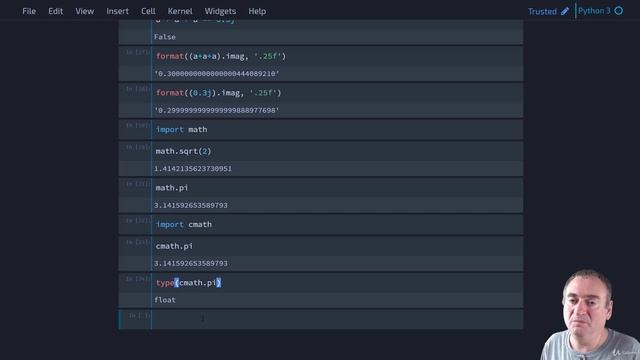
Task: Click the Trusted notebook button
Action: [542, 11]
